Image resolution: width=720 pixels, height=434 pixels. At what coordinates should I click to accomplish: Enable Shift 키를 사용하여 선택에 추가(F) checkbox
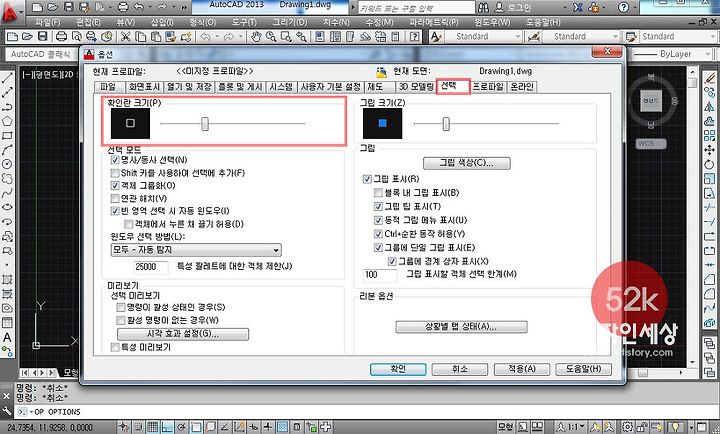point(115,173)
